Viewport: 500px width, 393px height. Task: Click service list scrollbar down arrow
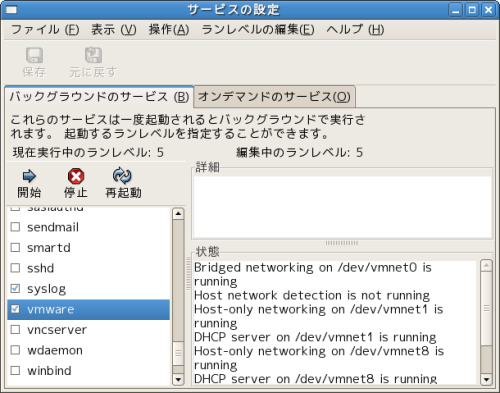click(178, 379)
